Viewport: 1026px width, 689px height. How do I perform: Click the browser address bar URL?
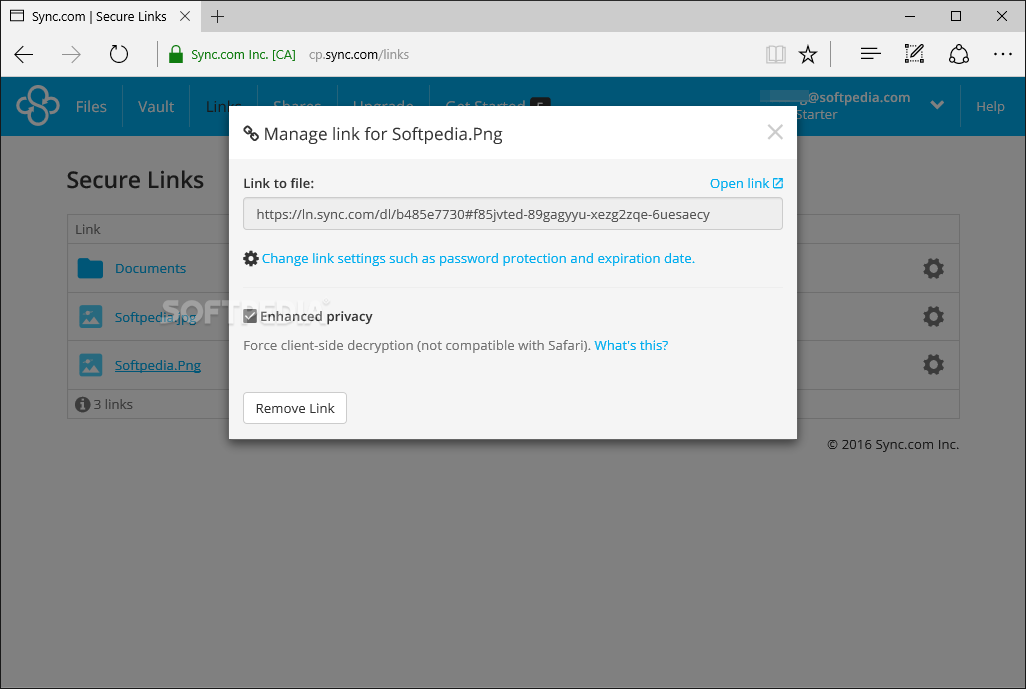pyautogui.click(x=359, y=54)
